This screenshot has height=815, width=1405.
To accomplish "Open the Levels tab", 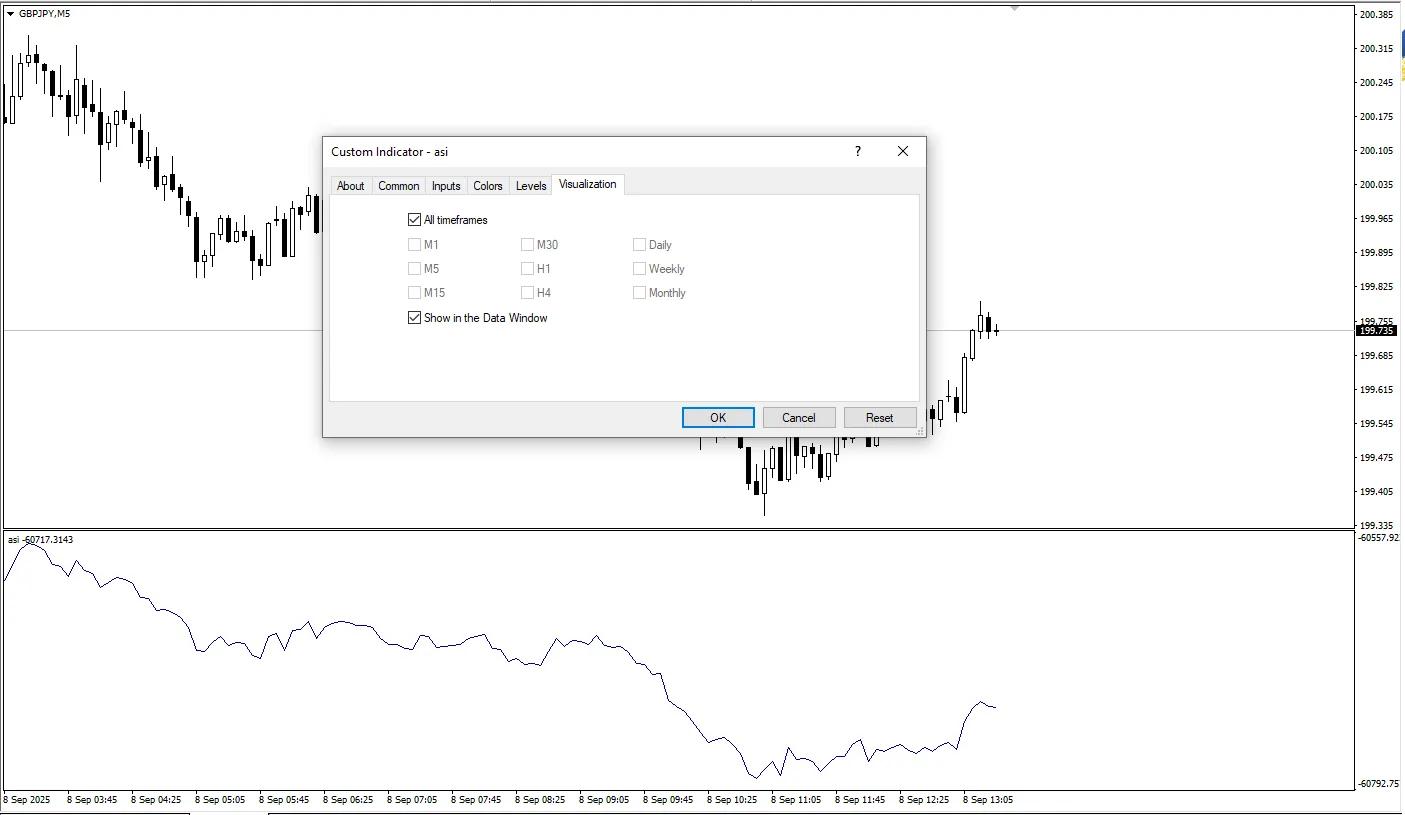I will pos(531,186).
